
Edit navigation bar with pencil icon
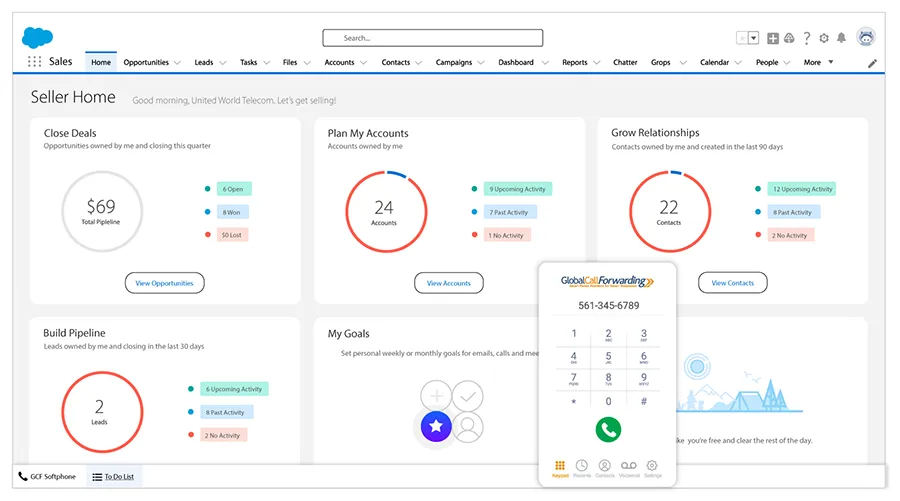pos(872,63)
